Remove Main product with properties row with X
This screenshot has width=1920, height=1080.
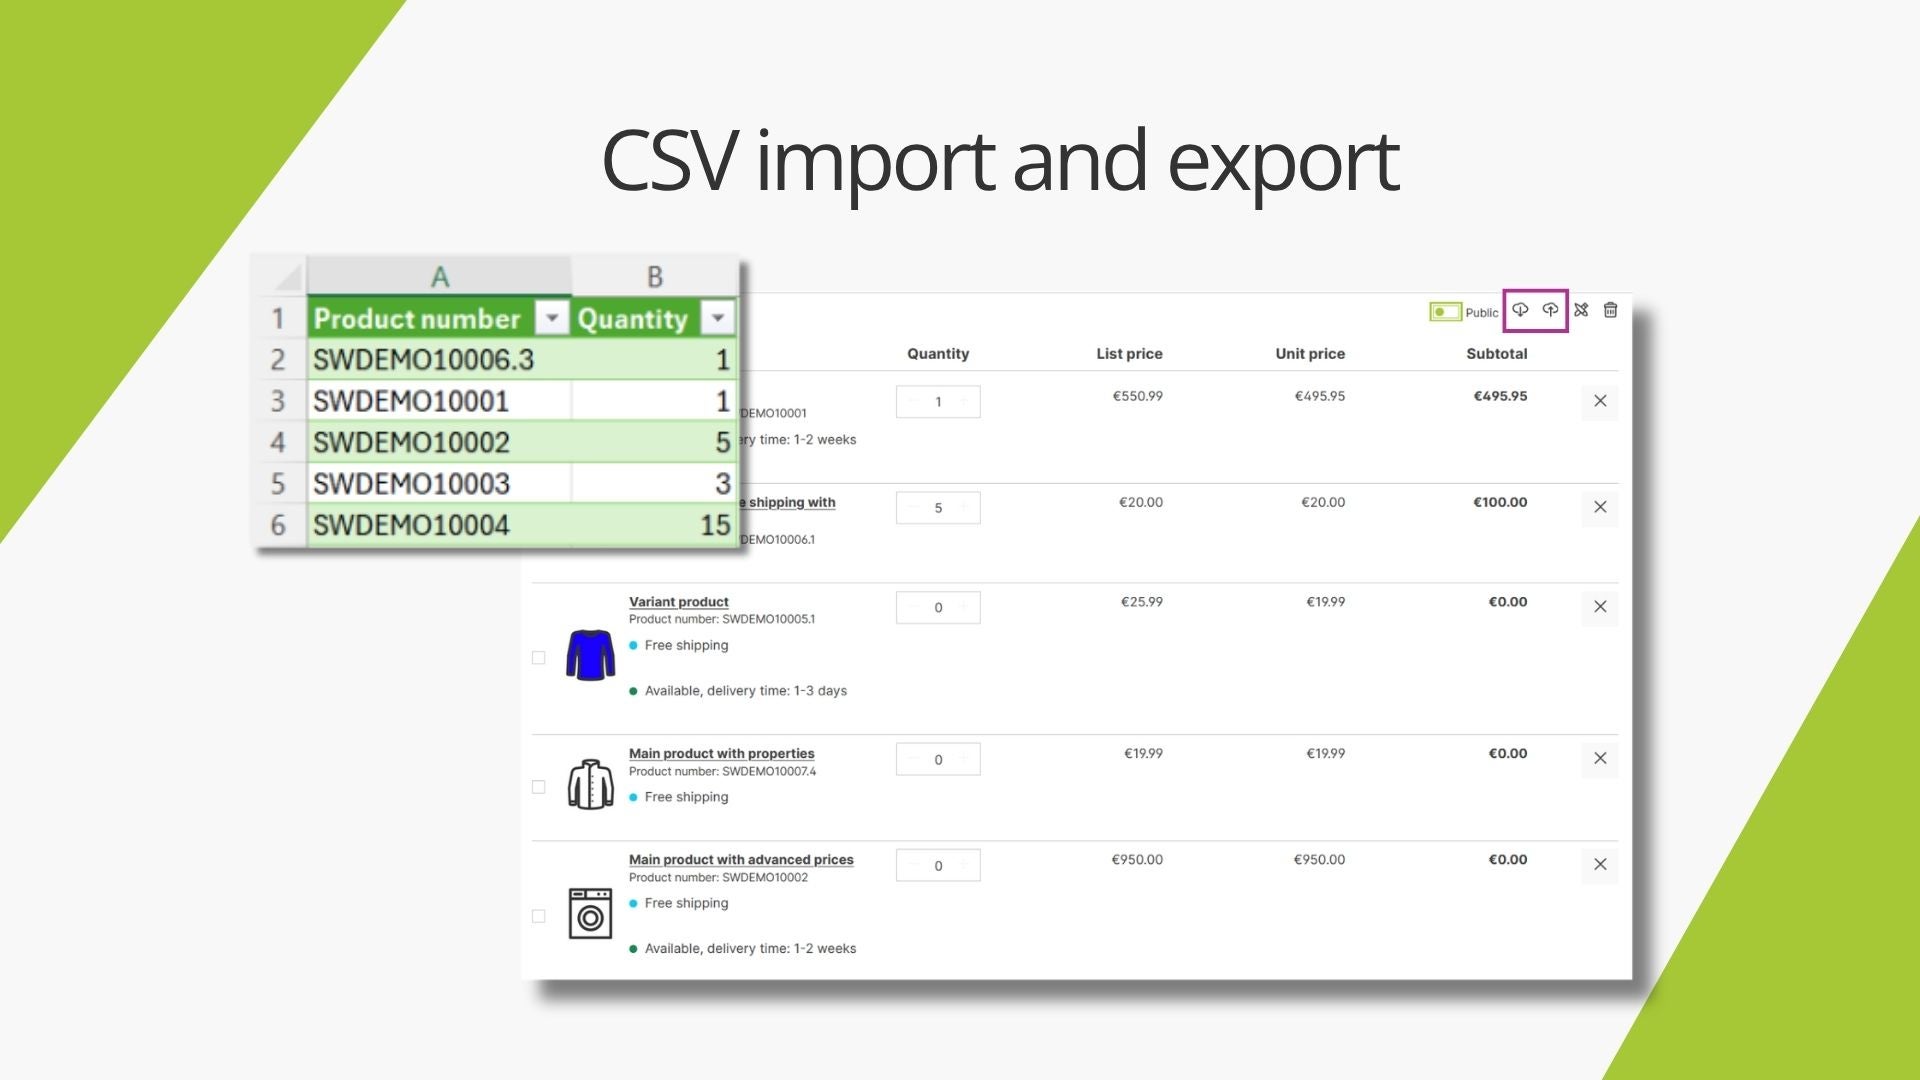(x=1600, y=759)
